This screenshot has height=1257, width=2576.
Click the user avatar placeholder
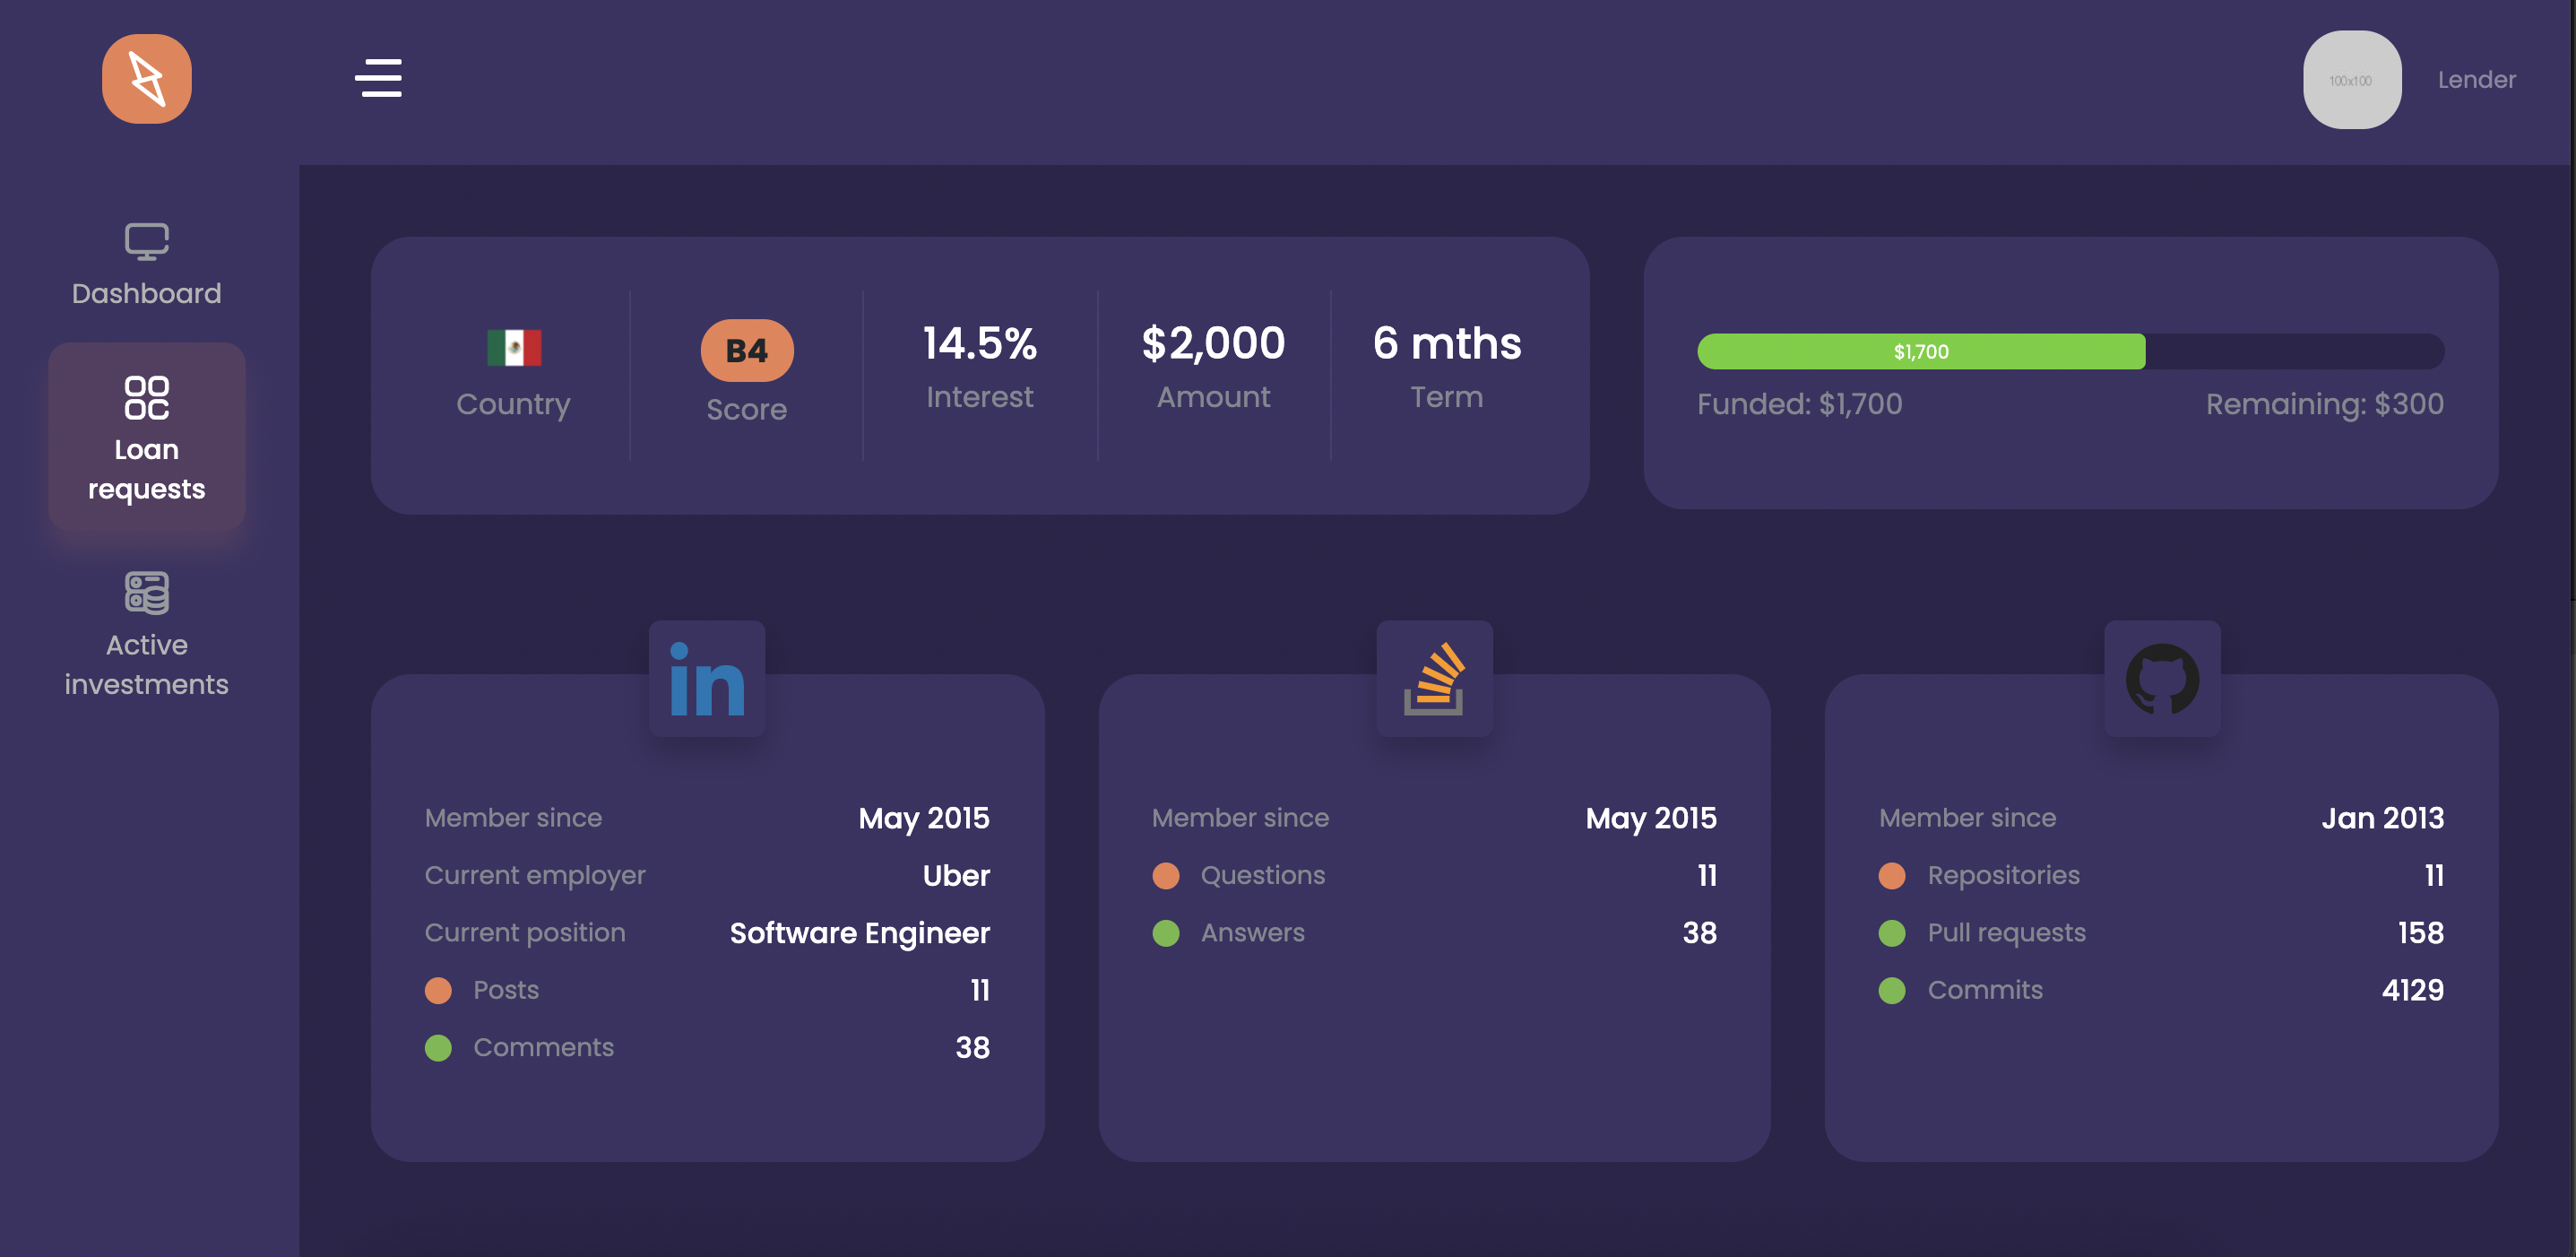pos(2351,80)
